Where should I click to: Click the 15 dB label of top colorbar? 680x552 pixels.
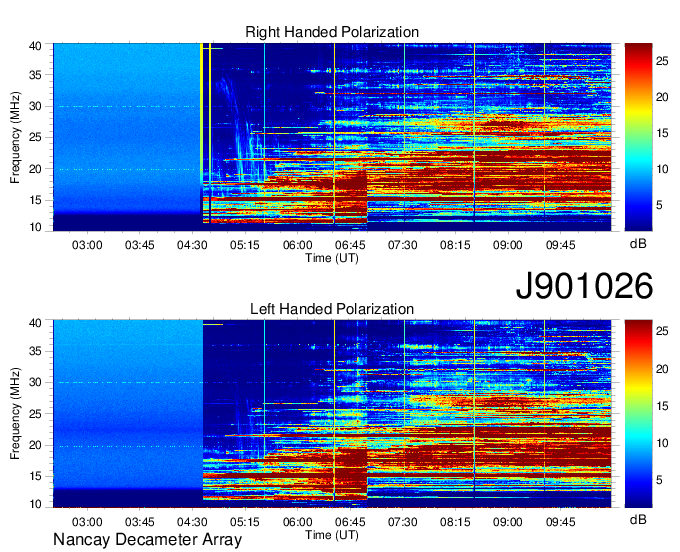(x=662, y=133)
